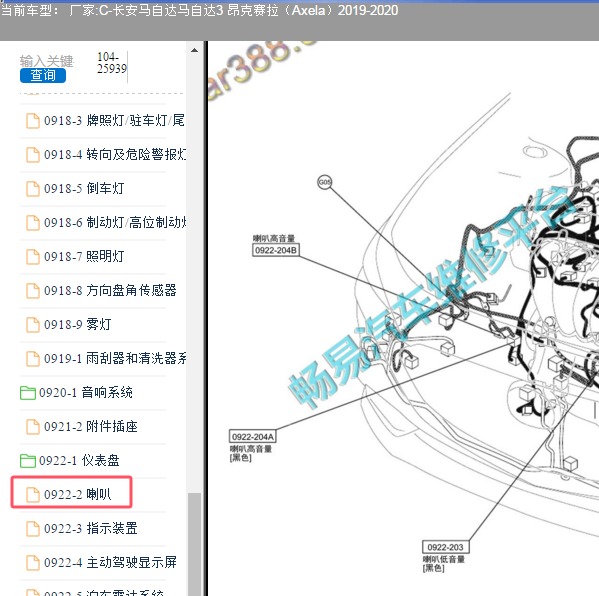Click document icon beside 0922-4 entry

(x=32, y=563)
